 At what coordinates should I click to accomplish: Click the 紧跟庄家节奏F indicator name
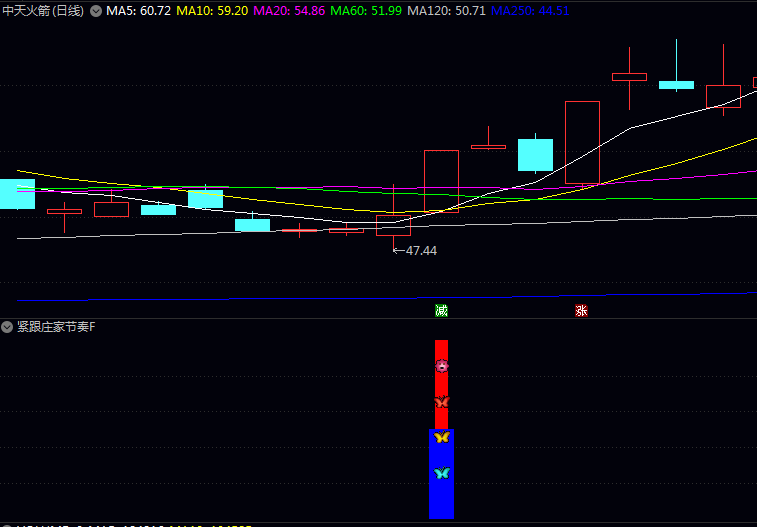(x=56, y=327)
